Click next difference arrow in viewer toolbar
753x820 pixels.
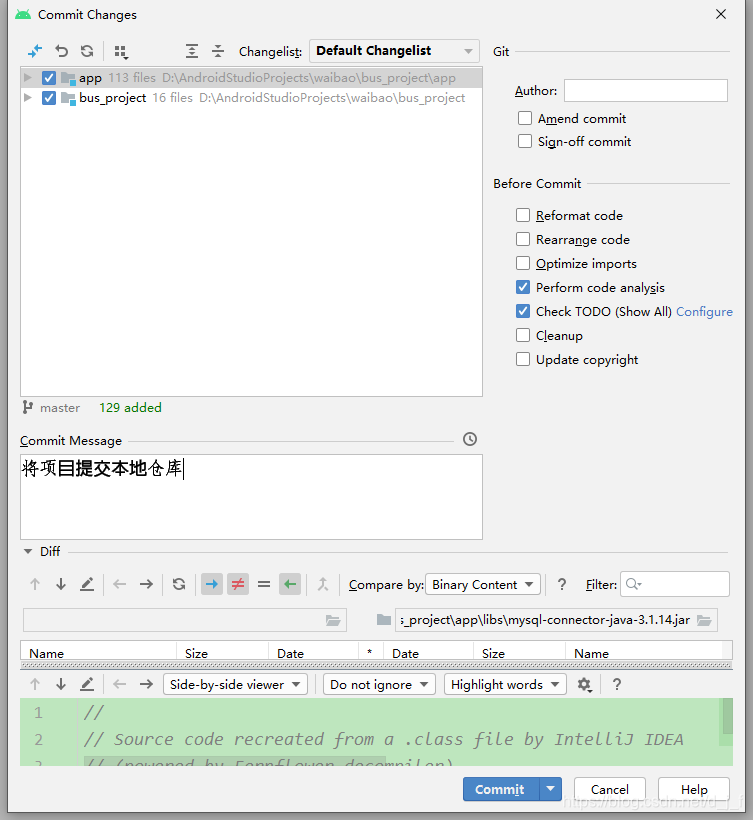[x=61, y=684]
